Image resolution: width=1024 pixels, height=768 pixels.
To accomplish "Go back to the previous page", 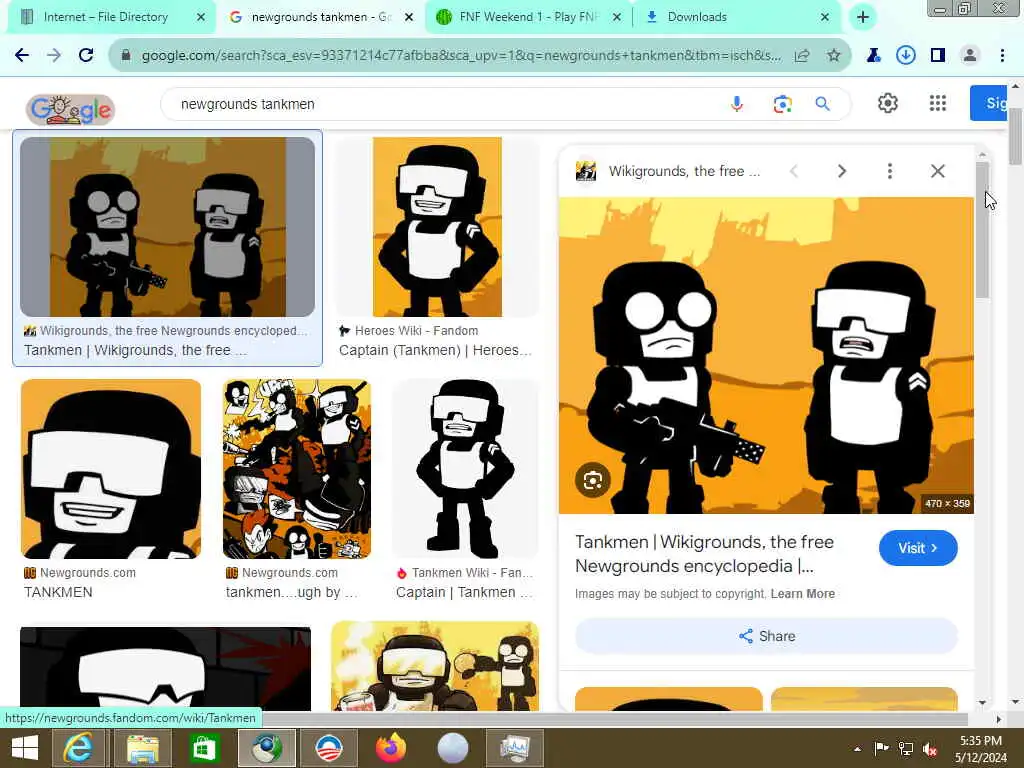I will [22, 56].
